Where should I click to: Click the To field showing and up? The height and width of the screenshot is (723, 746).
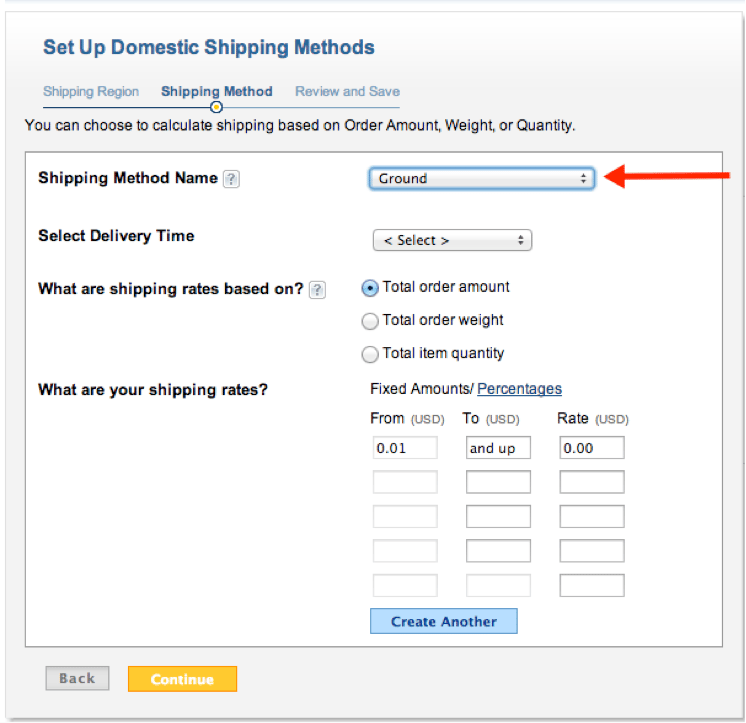pos(498,448)
